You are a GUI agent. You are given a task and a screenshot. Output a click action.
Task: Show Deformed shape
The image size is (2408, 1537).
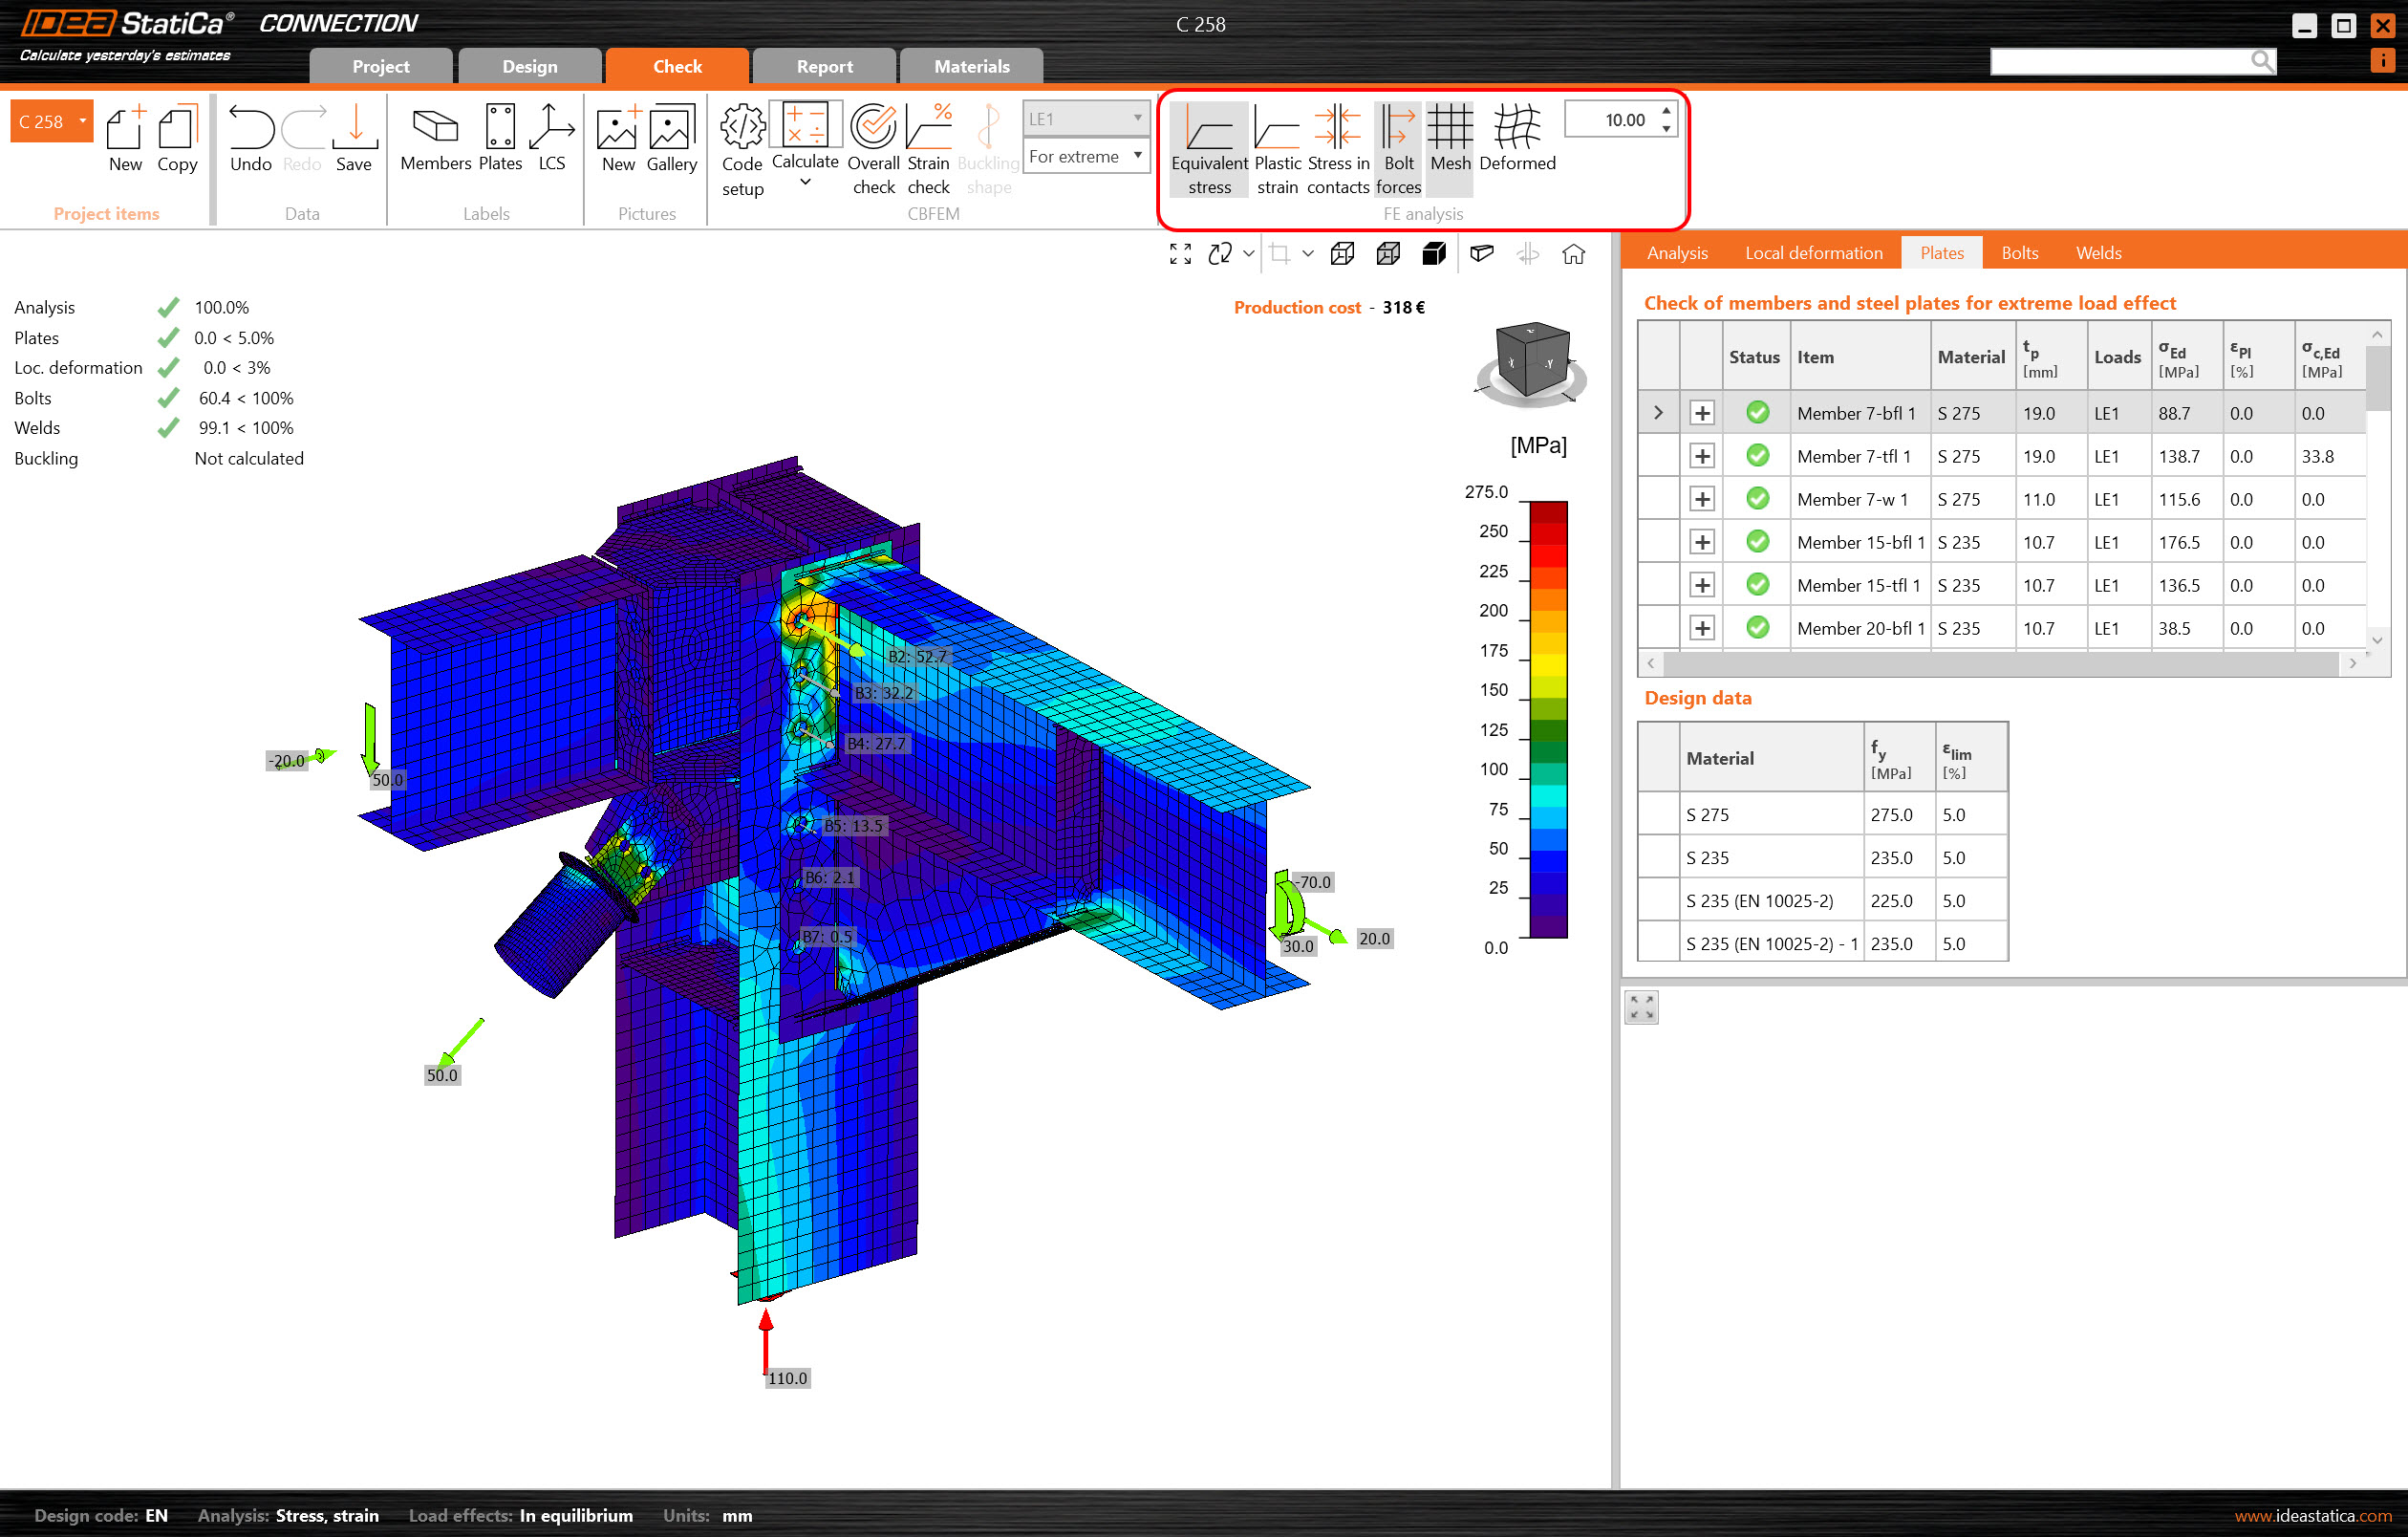tap(1516, 138)
